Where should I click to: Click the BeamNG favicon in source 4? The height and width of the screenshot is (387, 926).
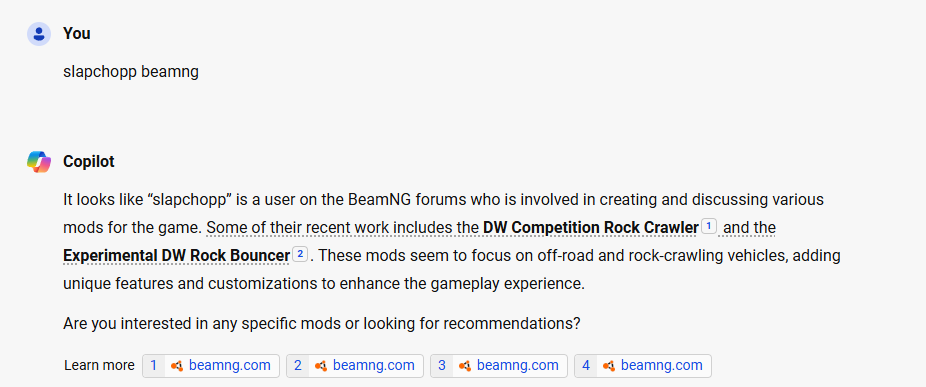pos(609,366)
